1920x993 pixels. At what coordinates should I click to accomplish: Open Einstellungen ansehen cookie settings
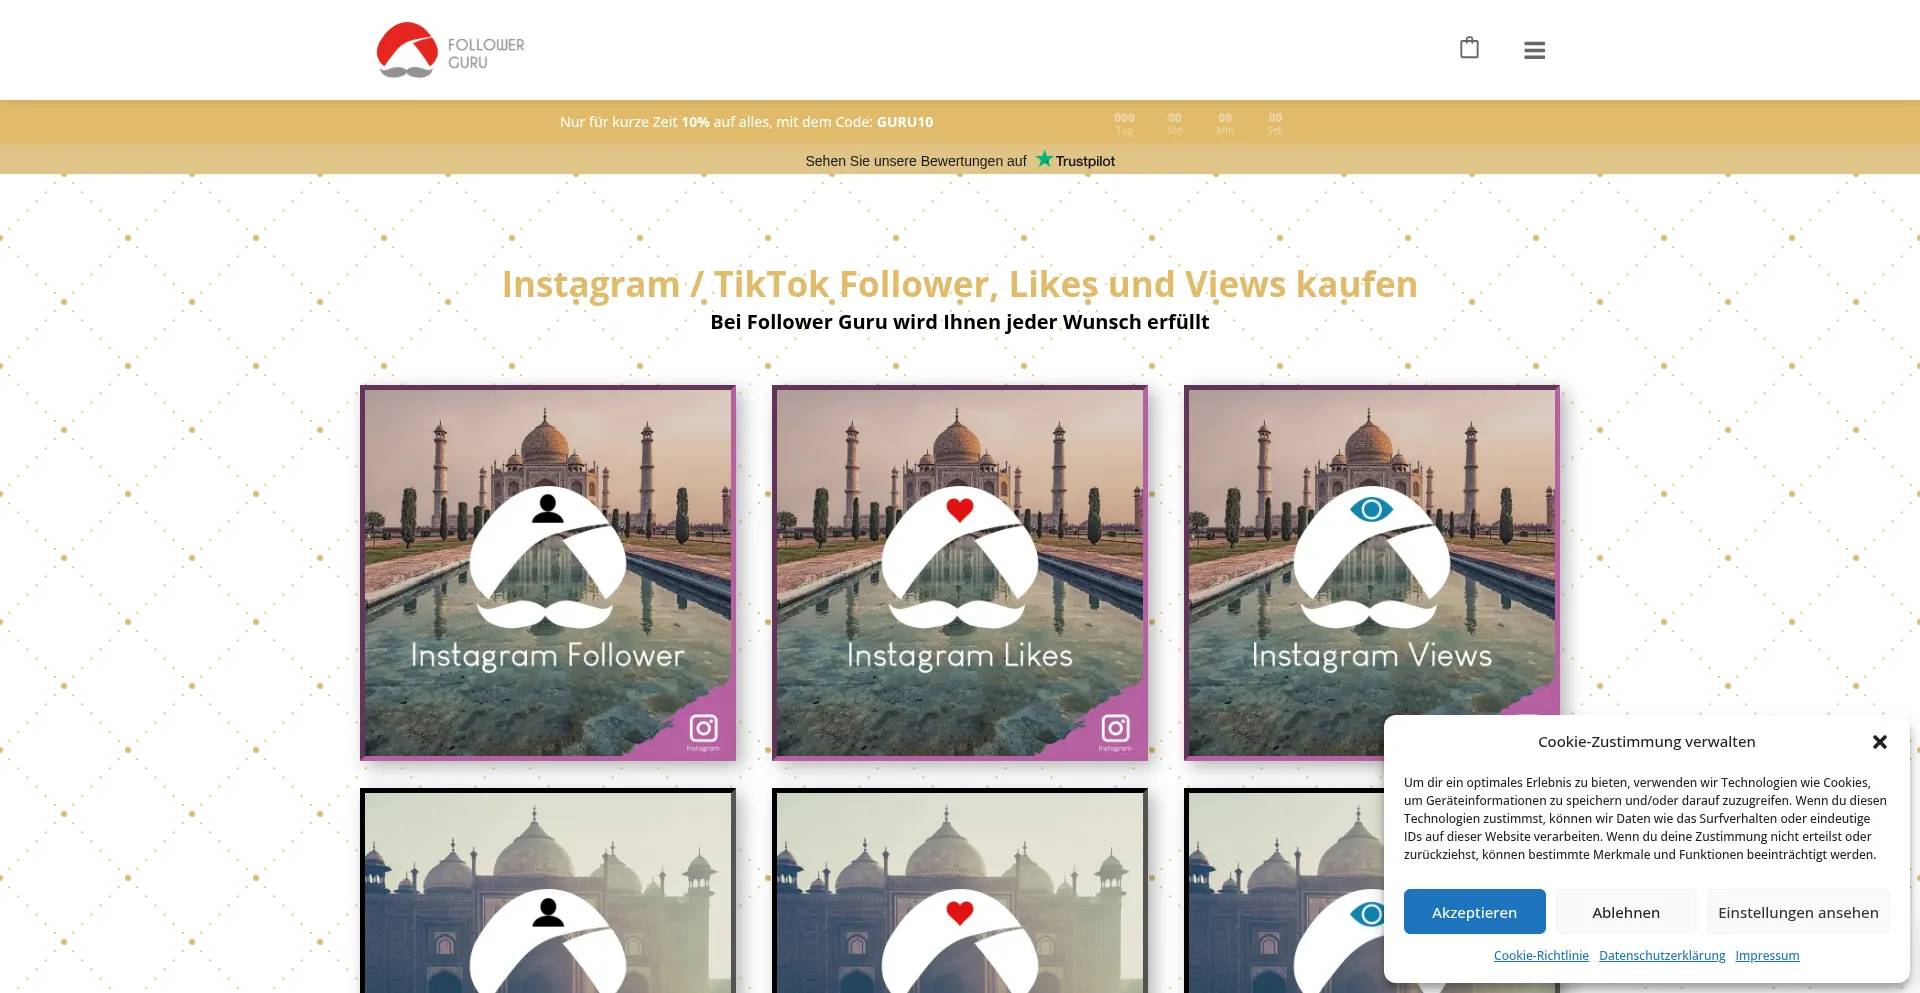tap(1798, 912)
